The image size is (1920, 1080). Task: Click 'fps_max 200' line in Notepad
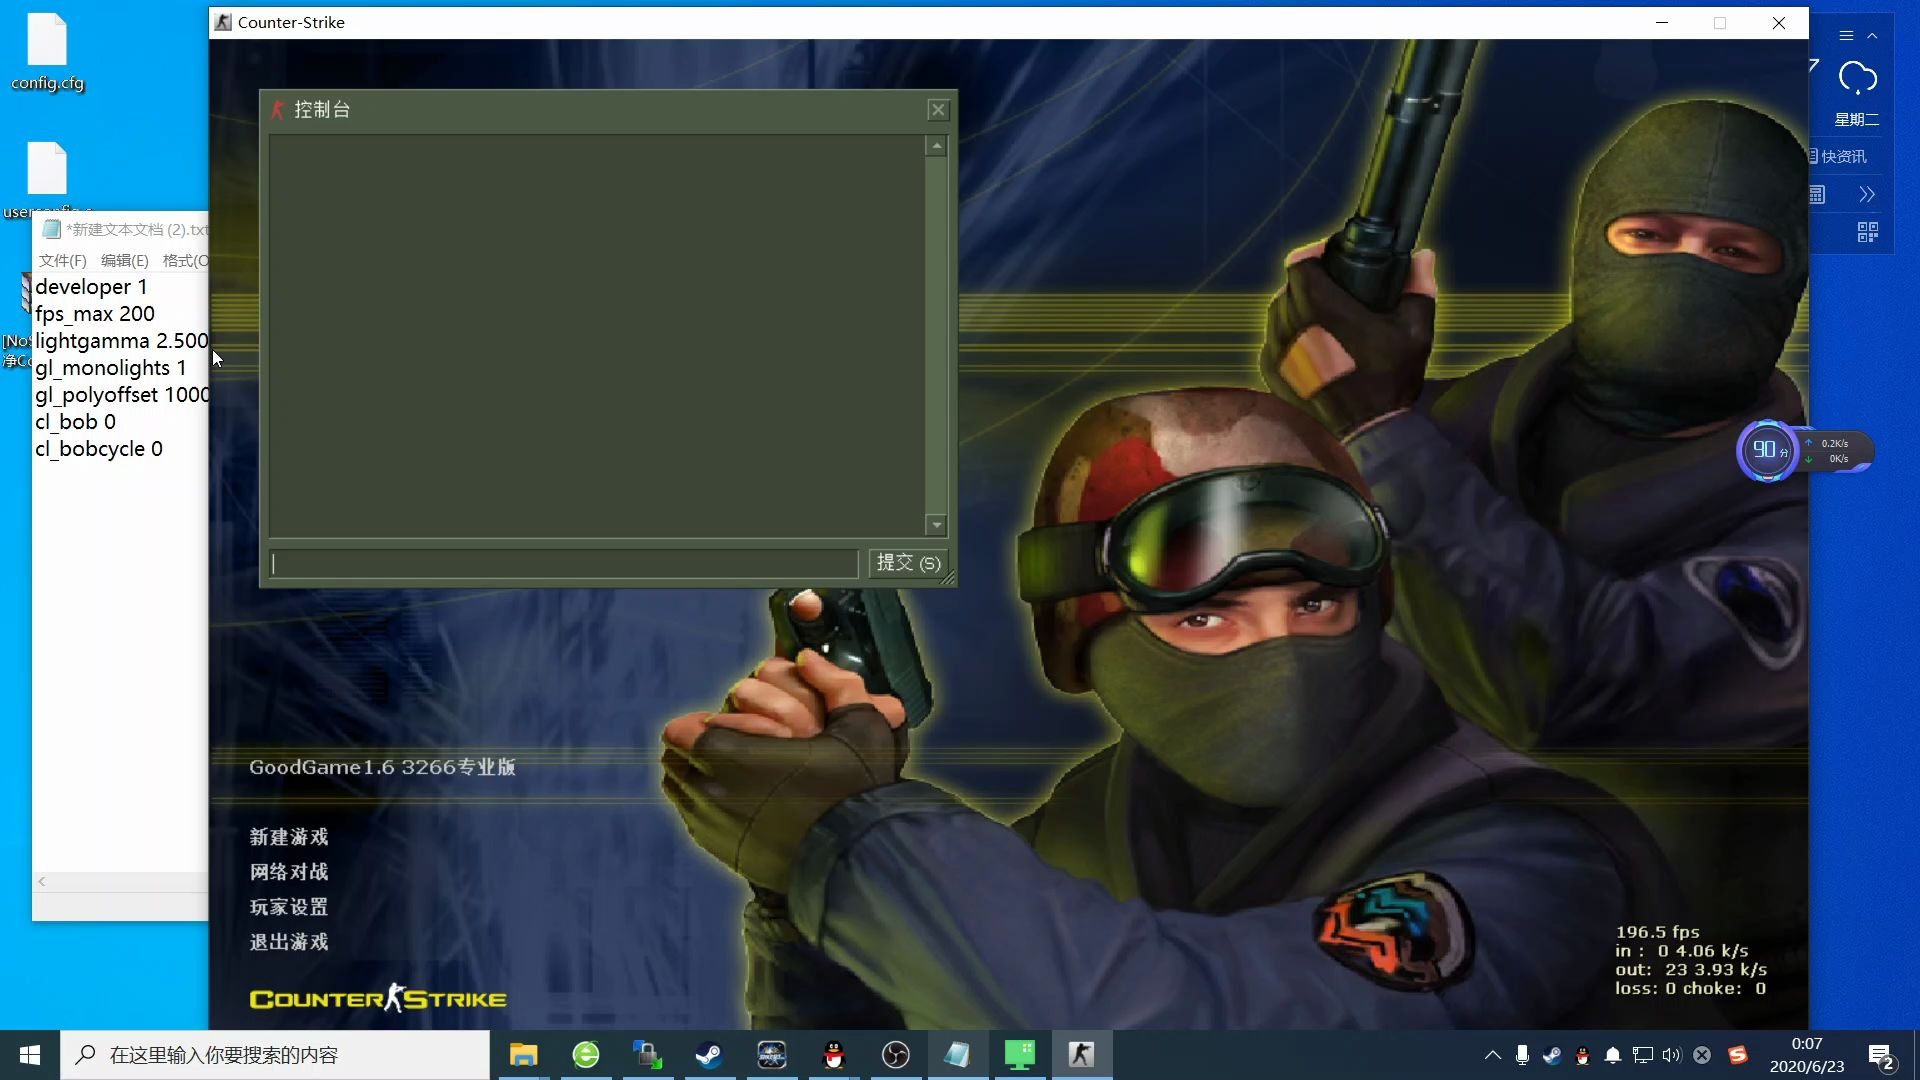tap(95, 314)
